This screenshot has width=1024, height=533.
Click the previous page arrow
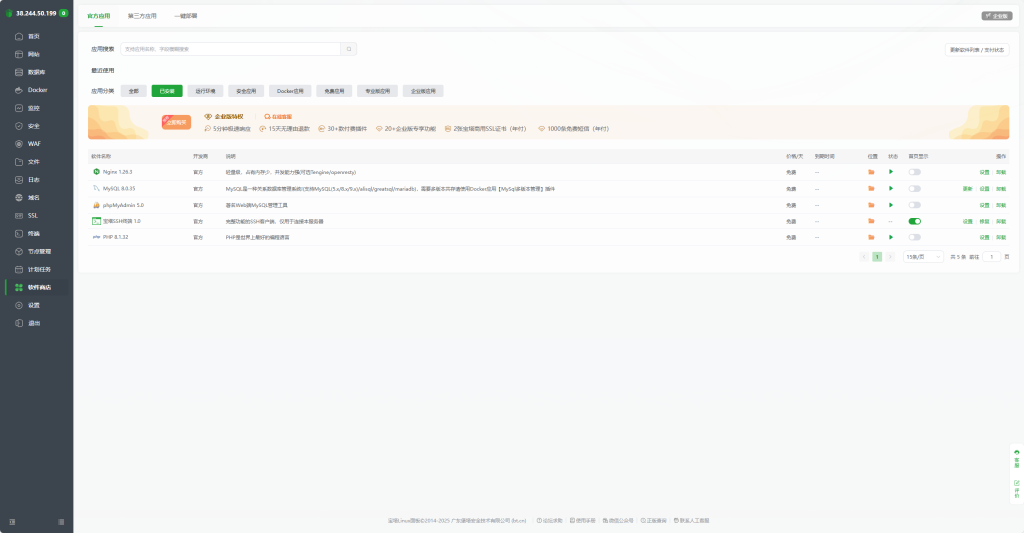864,257
